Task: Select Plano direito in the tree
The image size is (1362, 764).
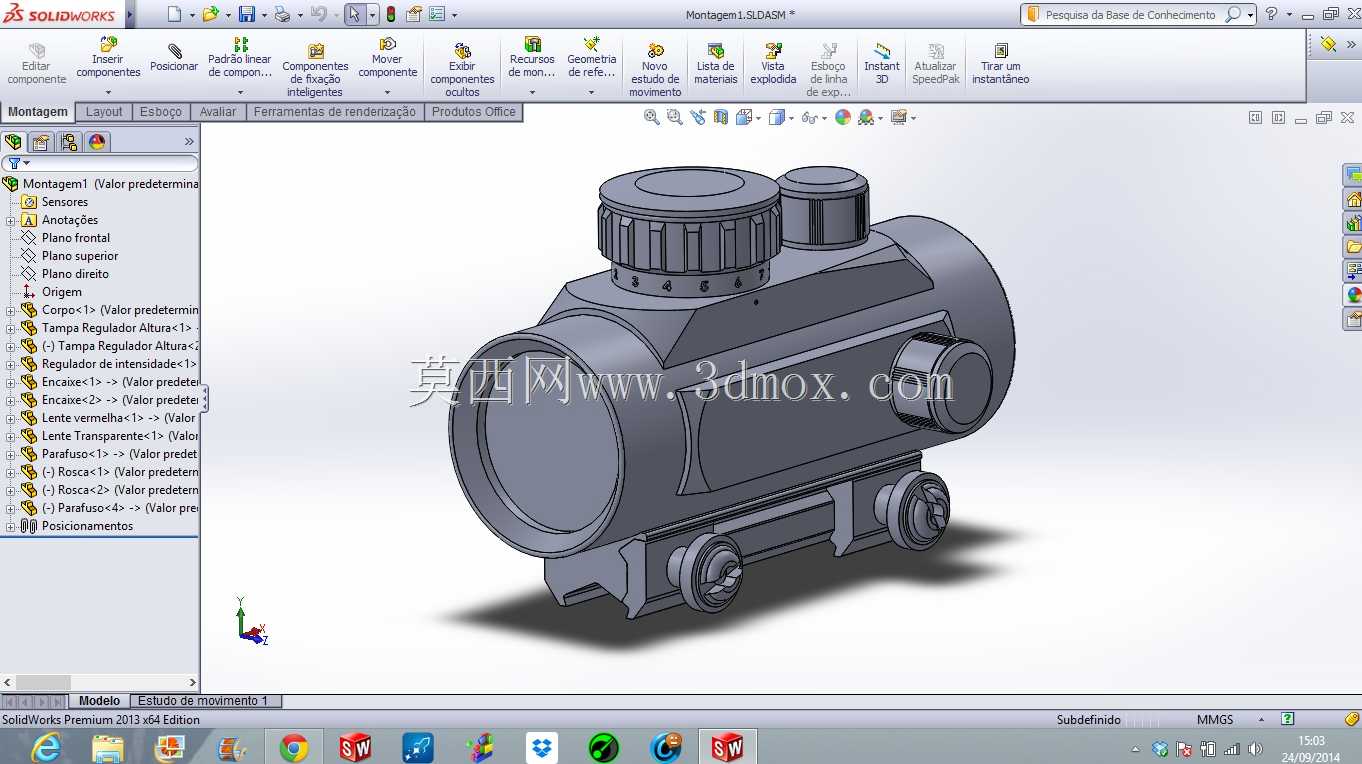Action: [x=75, y=274]
